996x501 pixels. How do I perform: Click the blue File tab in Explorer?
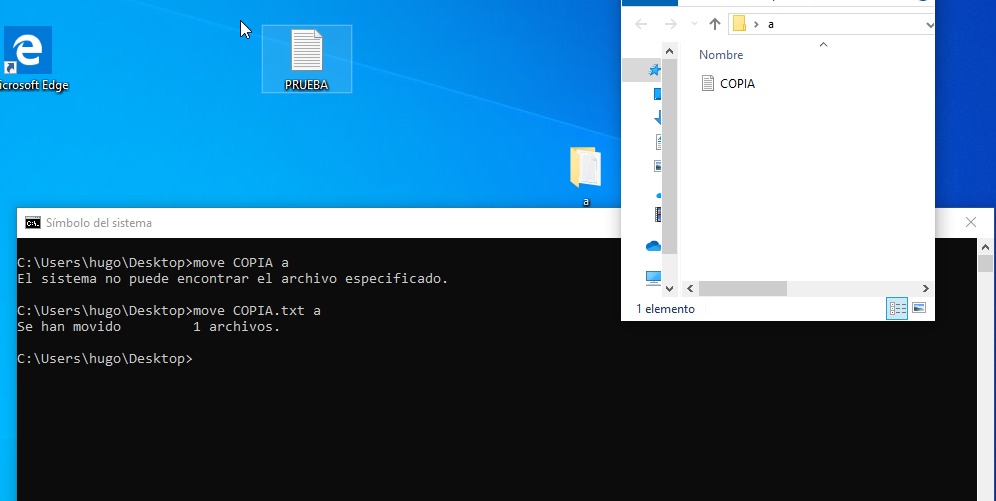648,2
